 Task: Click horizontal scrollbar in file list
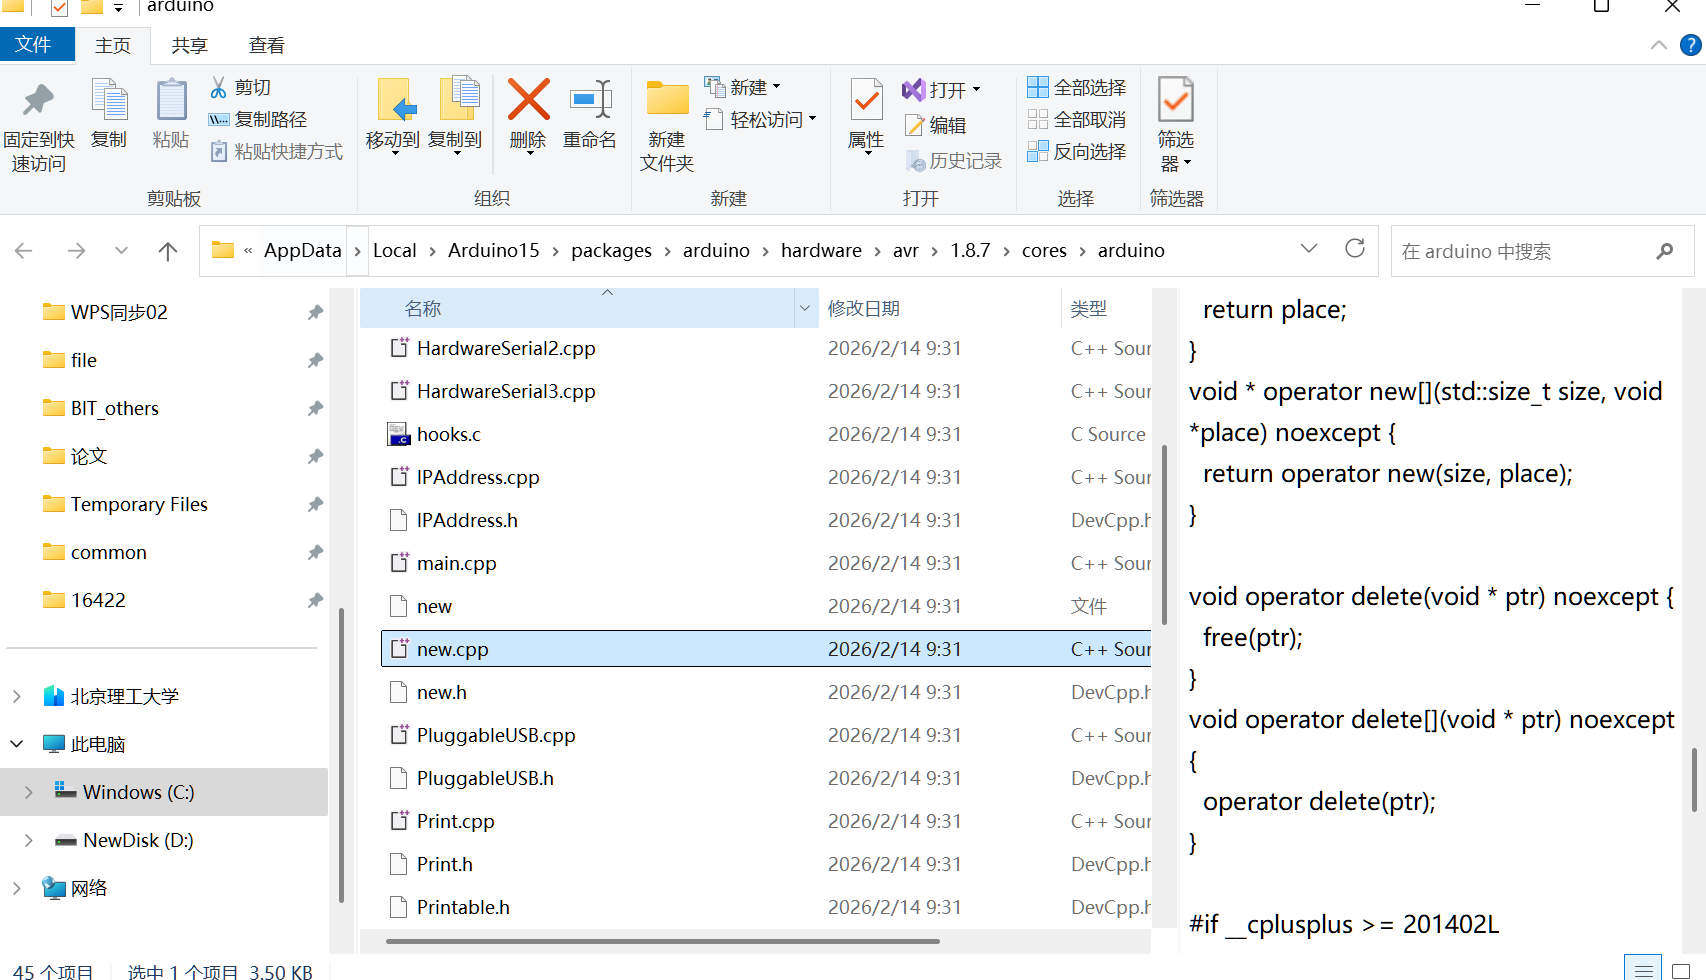click(662, 941)
